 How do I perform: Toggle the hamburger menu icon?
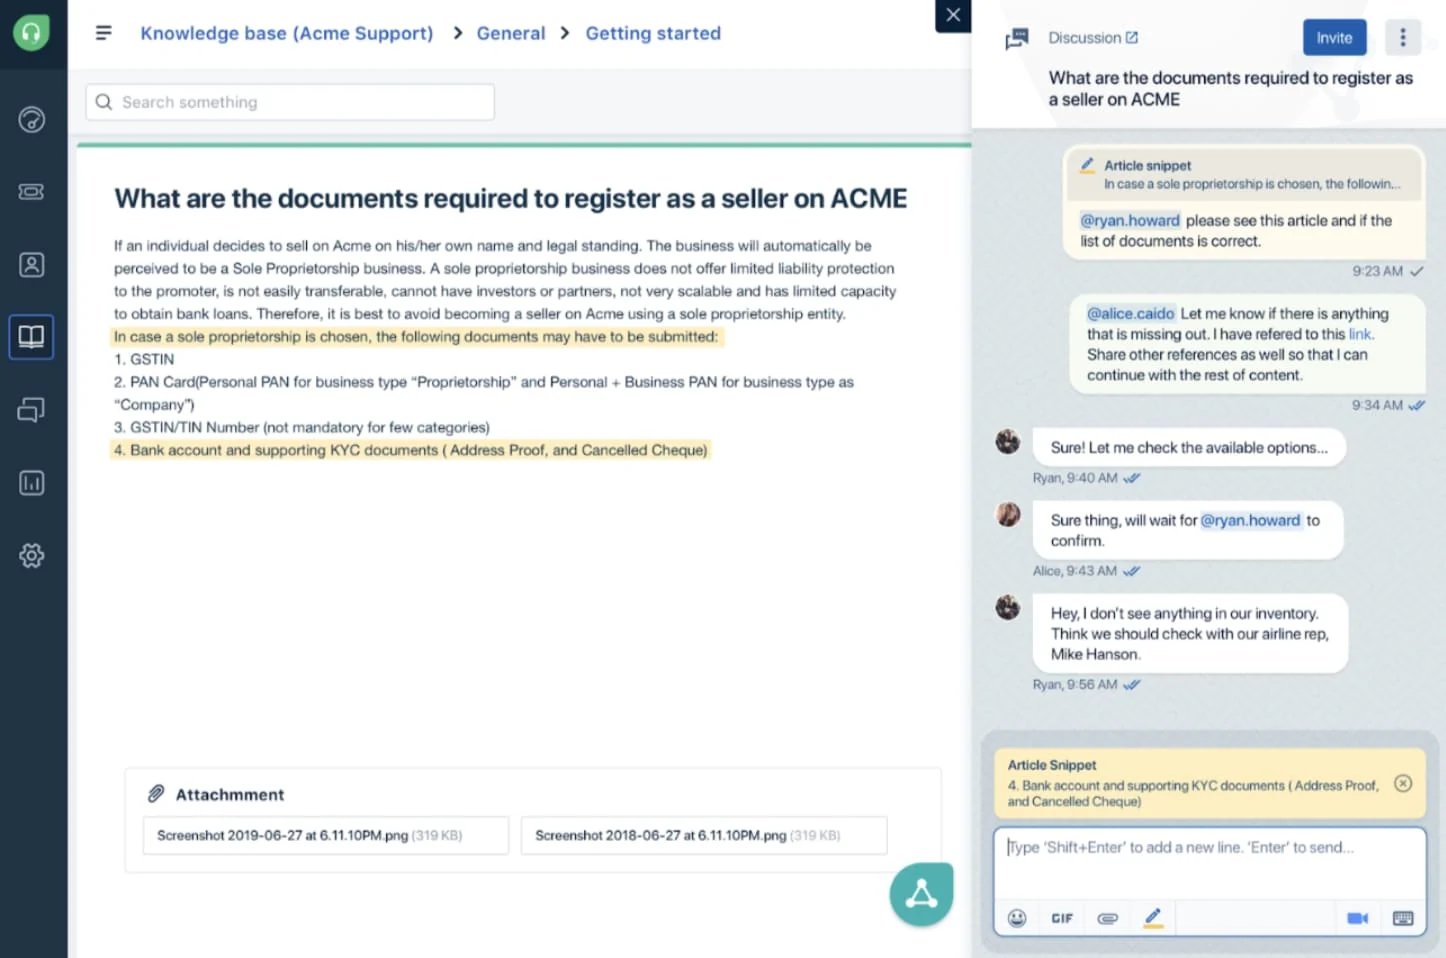tap(103, 33)
